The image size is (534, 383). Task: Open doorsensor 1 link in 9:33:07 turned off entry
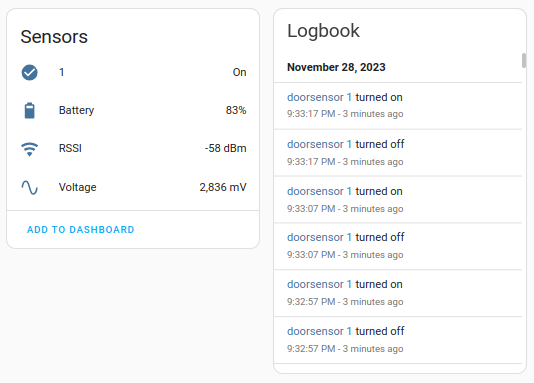point(319,237)
